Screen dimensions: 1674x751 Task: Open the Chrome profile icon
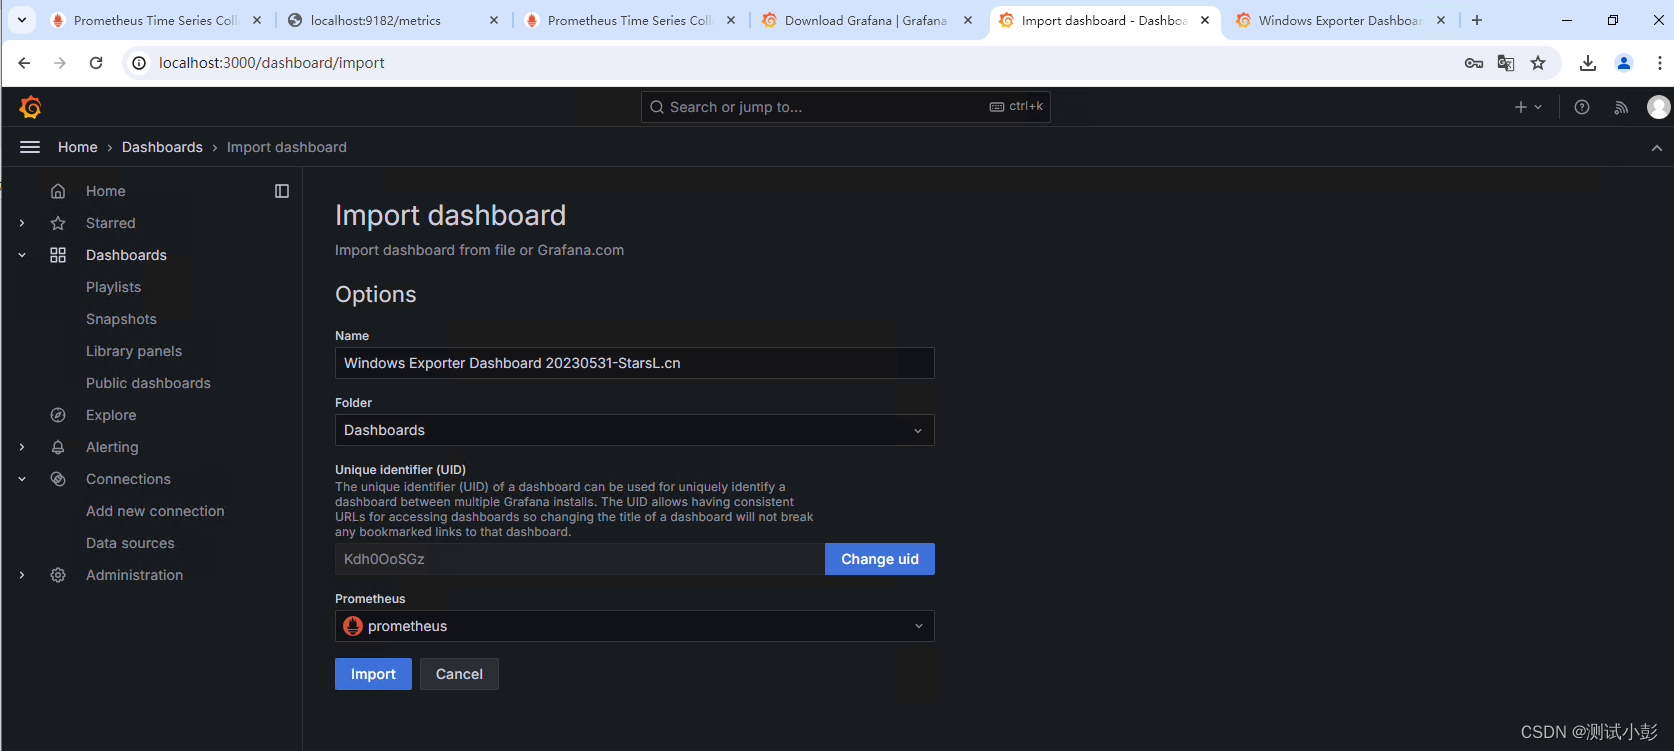[1624, 63]
